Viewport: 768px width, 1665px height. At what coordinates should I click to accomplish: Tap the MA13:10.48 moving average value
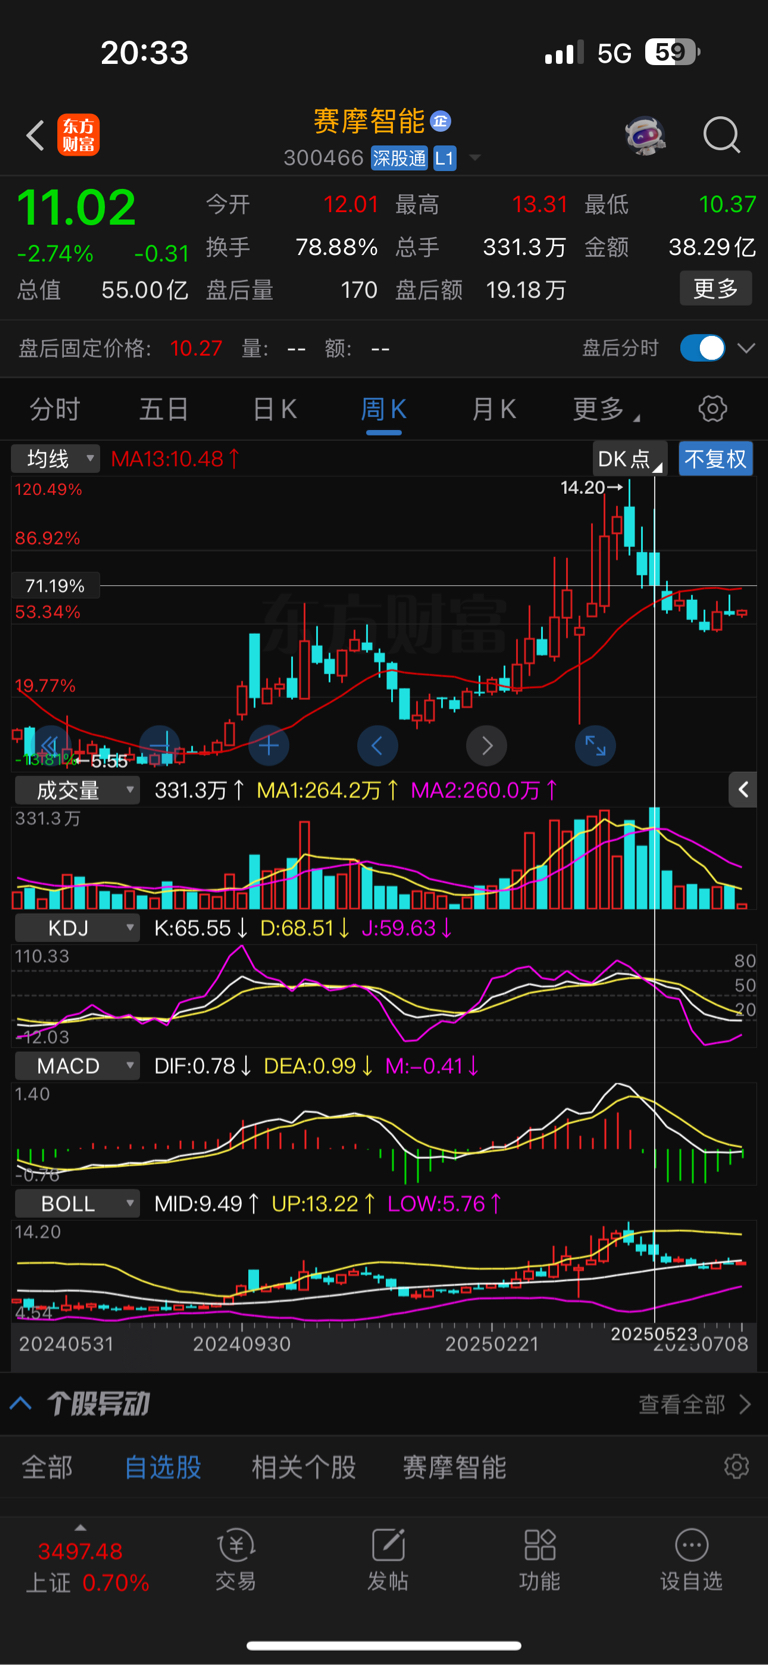click(x=175, y=459)
